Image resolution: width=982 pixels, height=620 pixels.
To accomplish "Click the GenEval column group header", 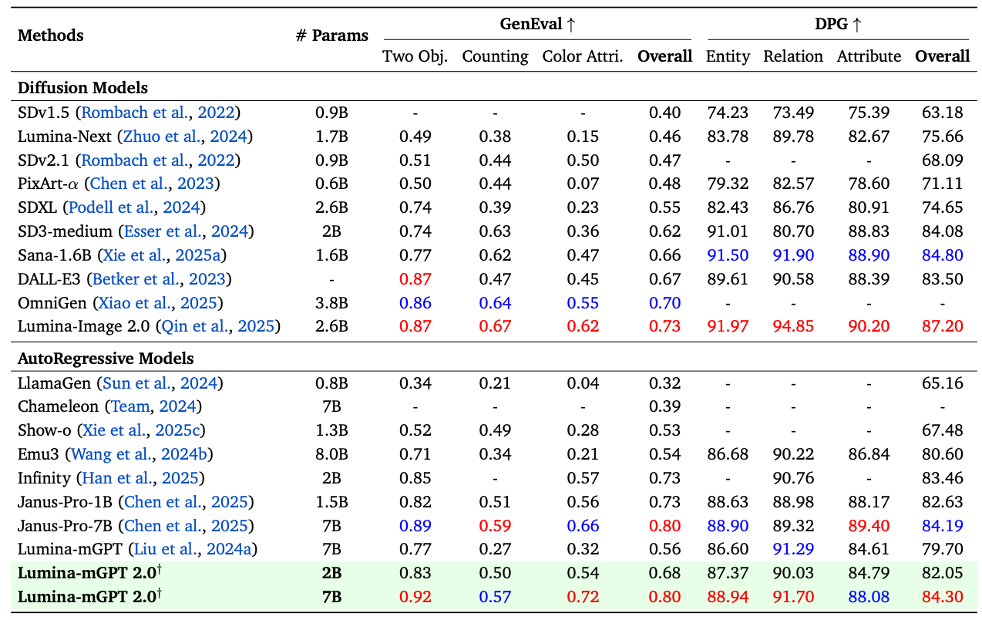I will coord(537,24).
